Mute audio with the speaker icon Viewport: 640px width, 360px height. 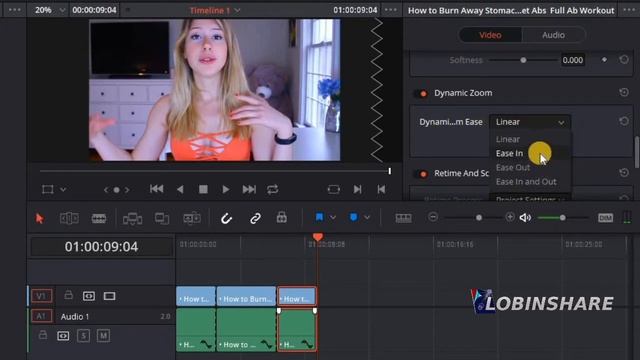pyautogui.click(x=525, y=218)
